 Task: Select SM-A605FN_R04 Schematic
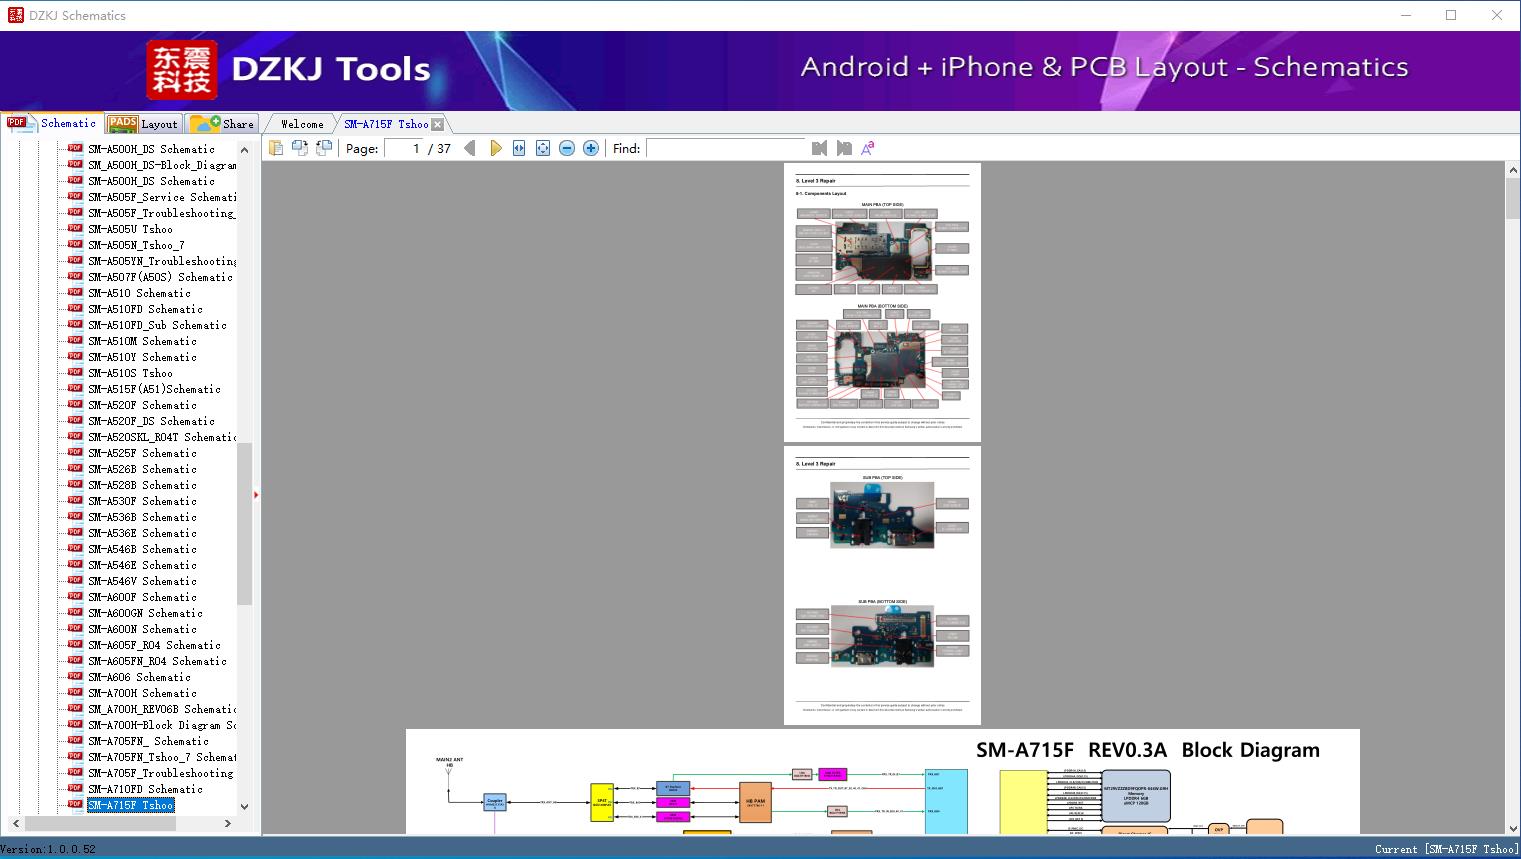(x=157, y=661)
